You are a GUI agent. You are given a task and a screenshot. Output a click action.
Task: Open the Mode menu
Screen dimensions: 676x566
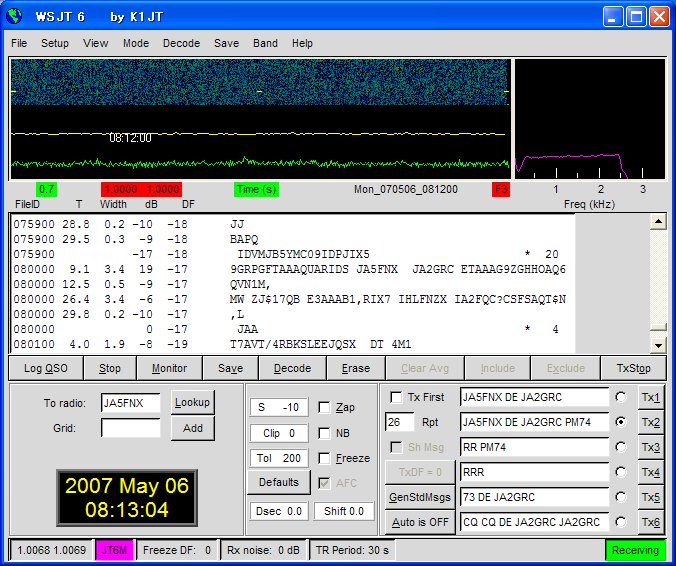point(136,43)
